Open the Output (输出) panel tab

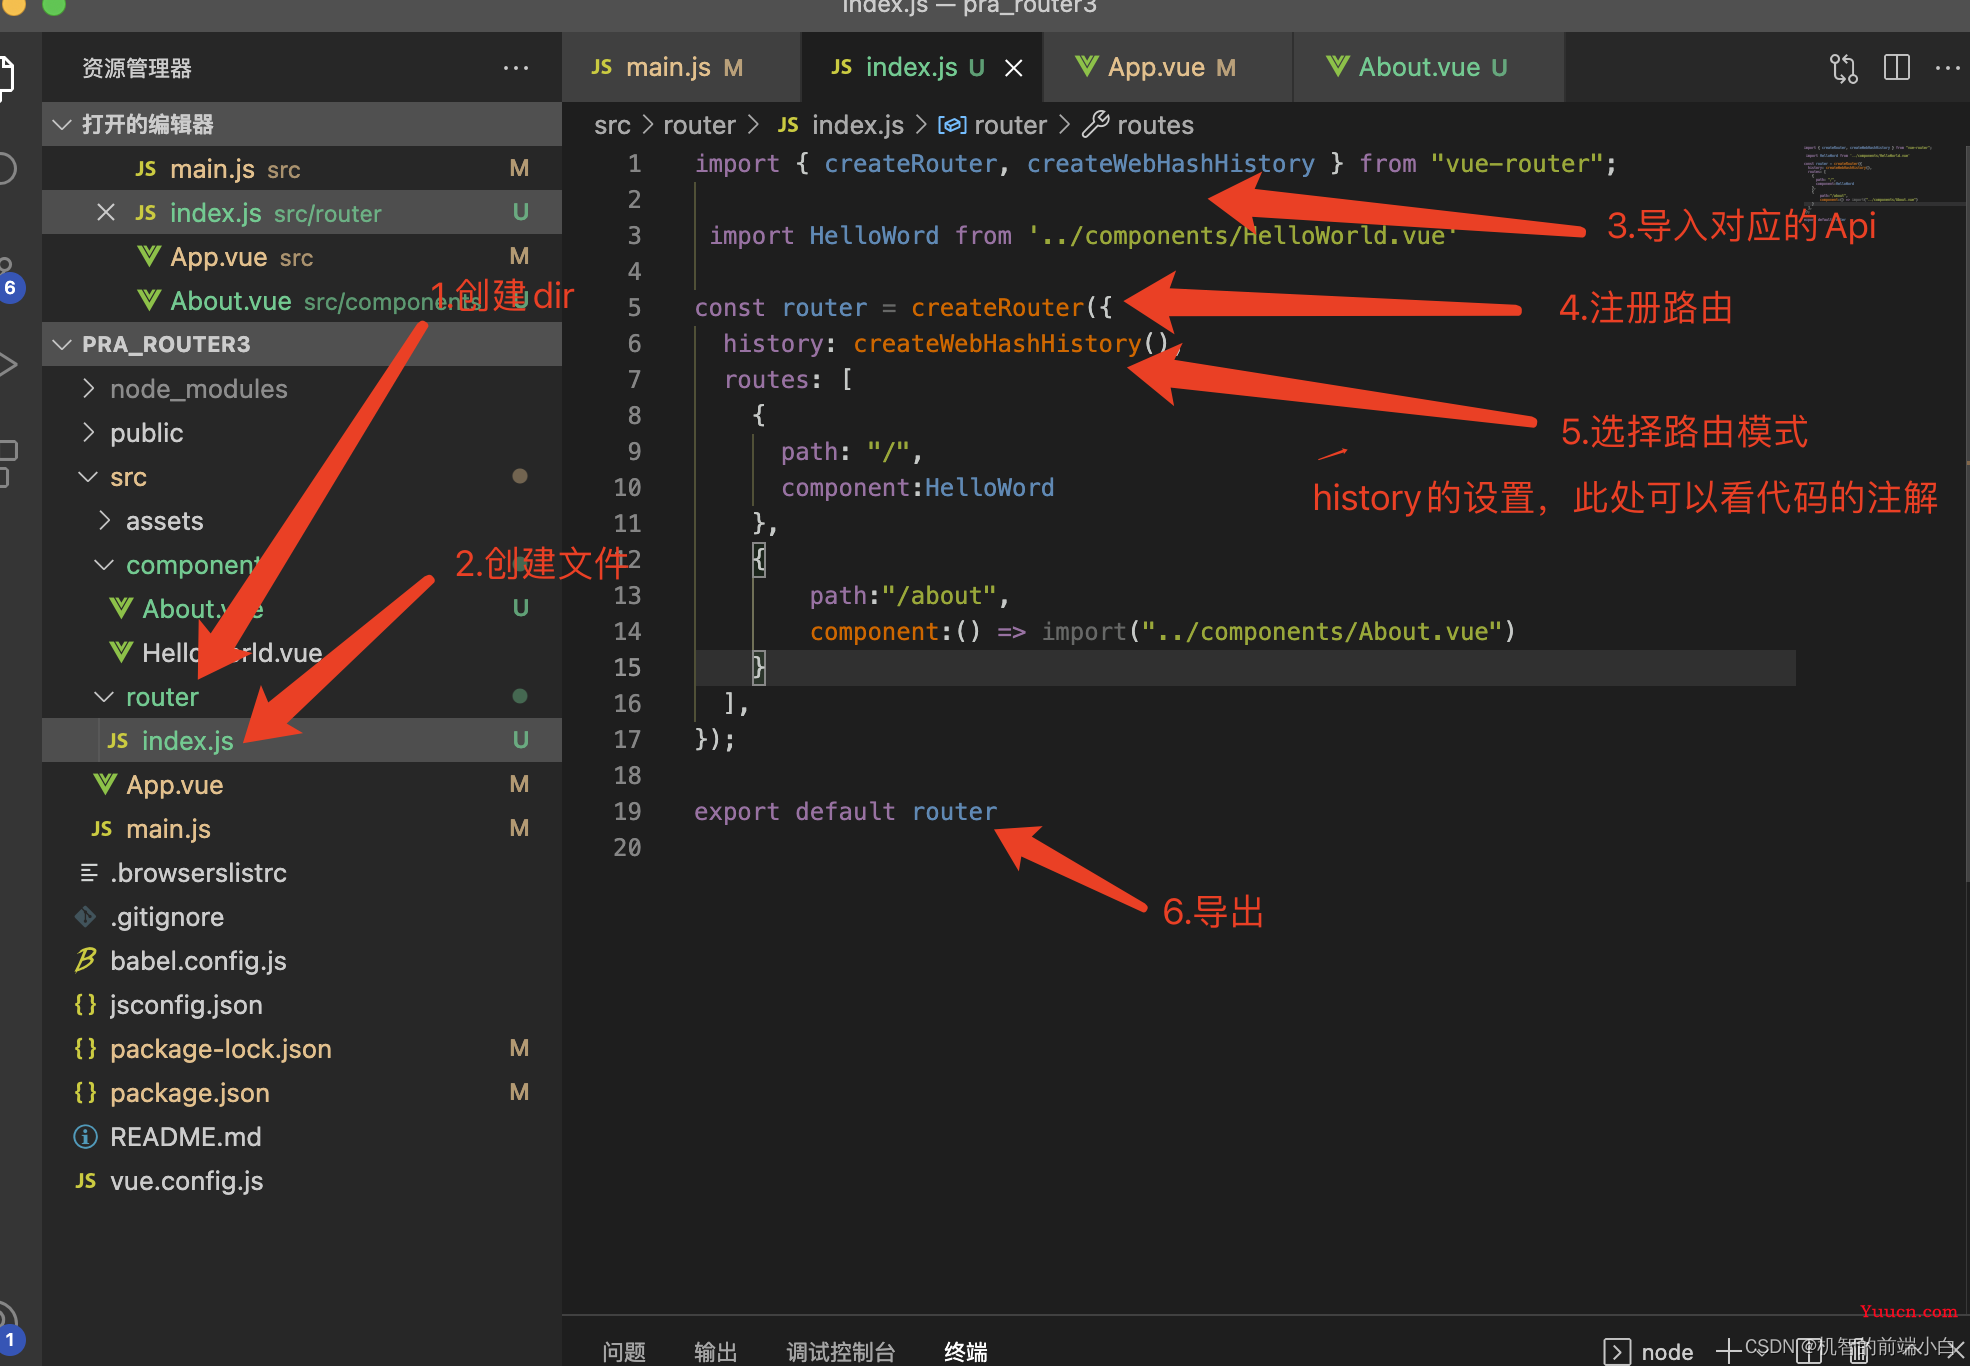(x=716, y=1351)
